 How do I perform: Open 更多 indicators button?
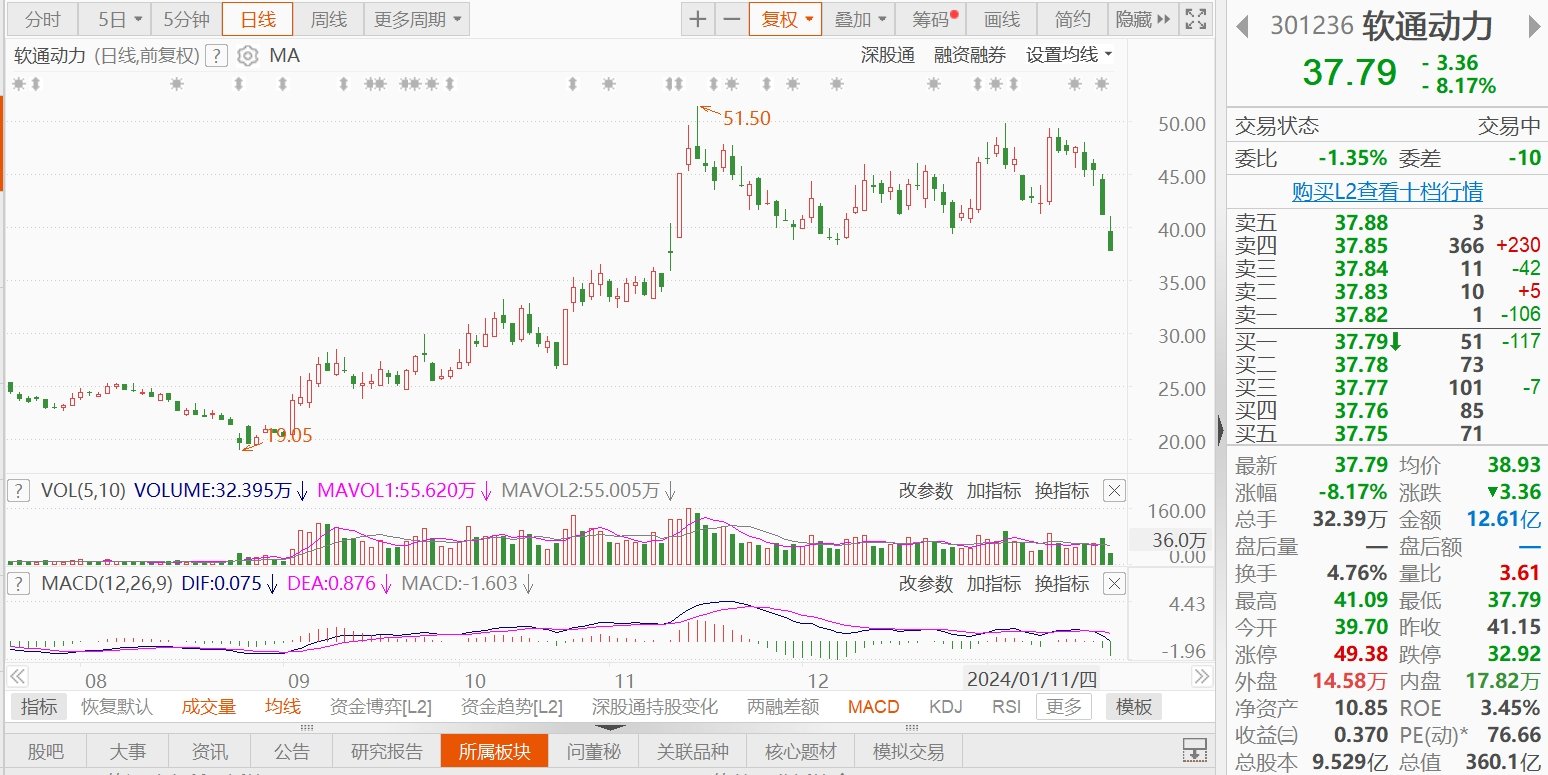click(x=1064, y=707)
